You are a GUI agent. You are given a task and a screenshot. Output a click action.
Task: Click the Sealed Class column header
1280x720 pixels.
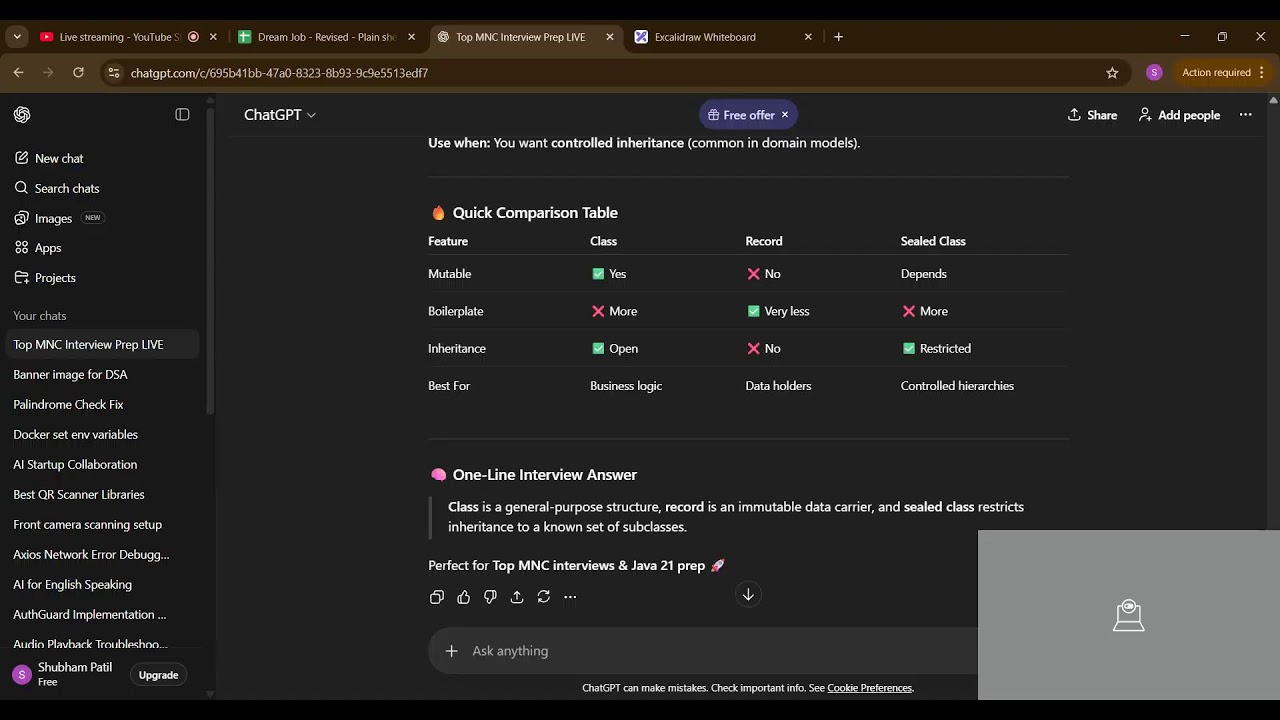click(933, 241)
